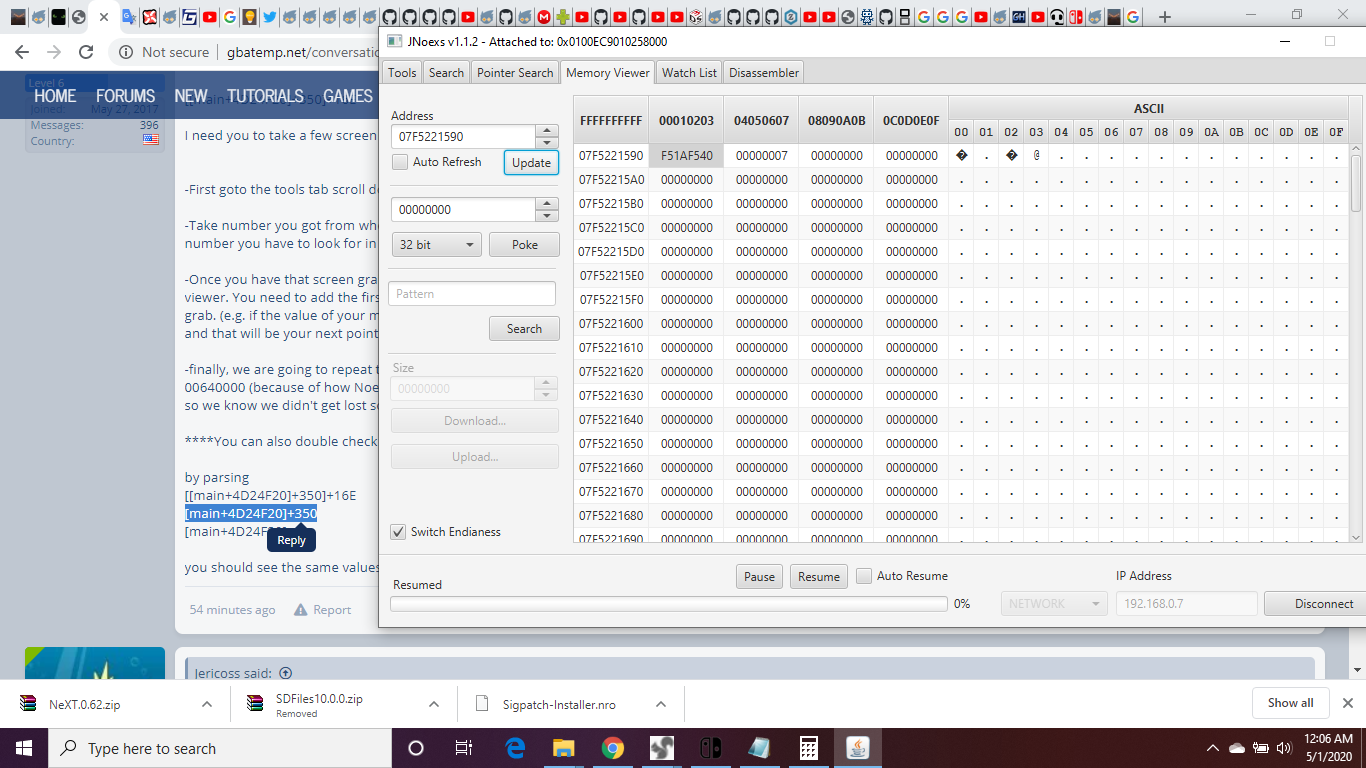The image size is (1366, 768).
Task: Click the Update button
Action: pos(531,162)
